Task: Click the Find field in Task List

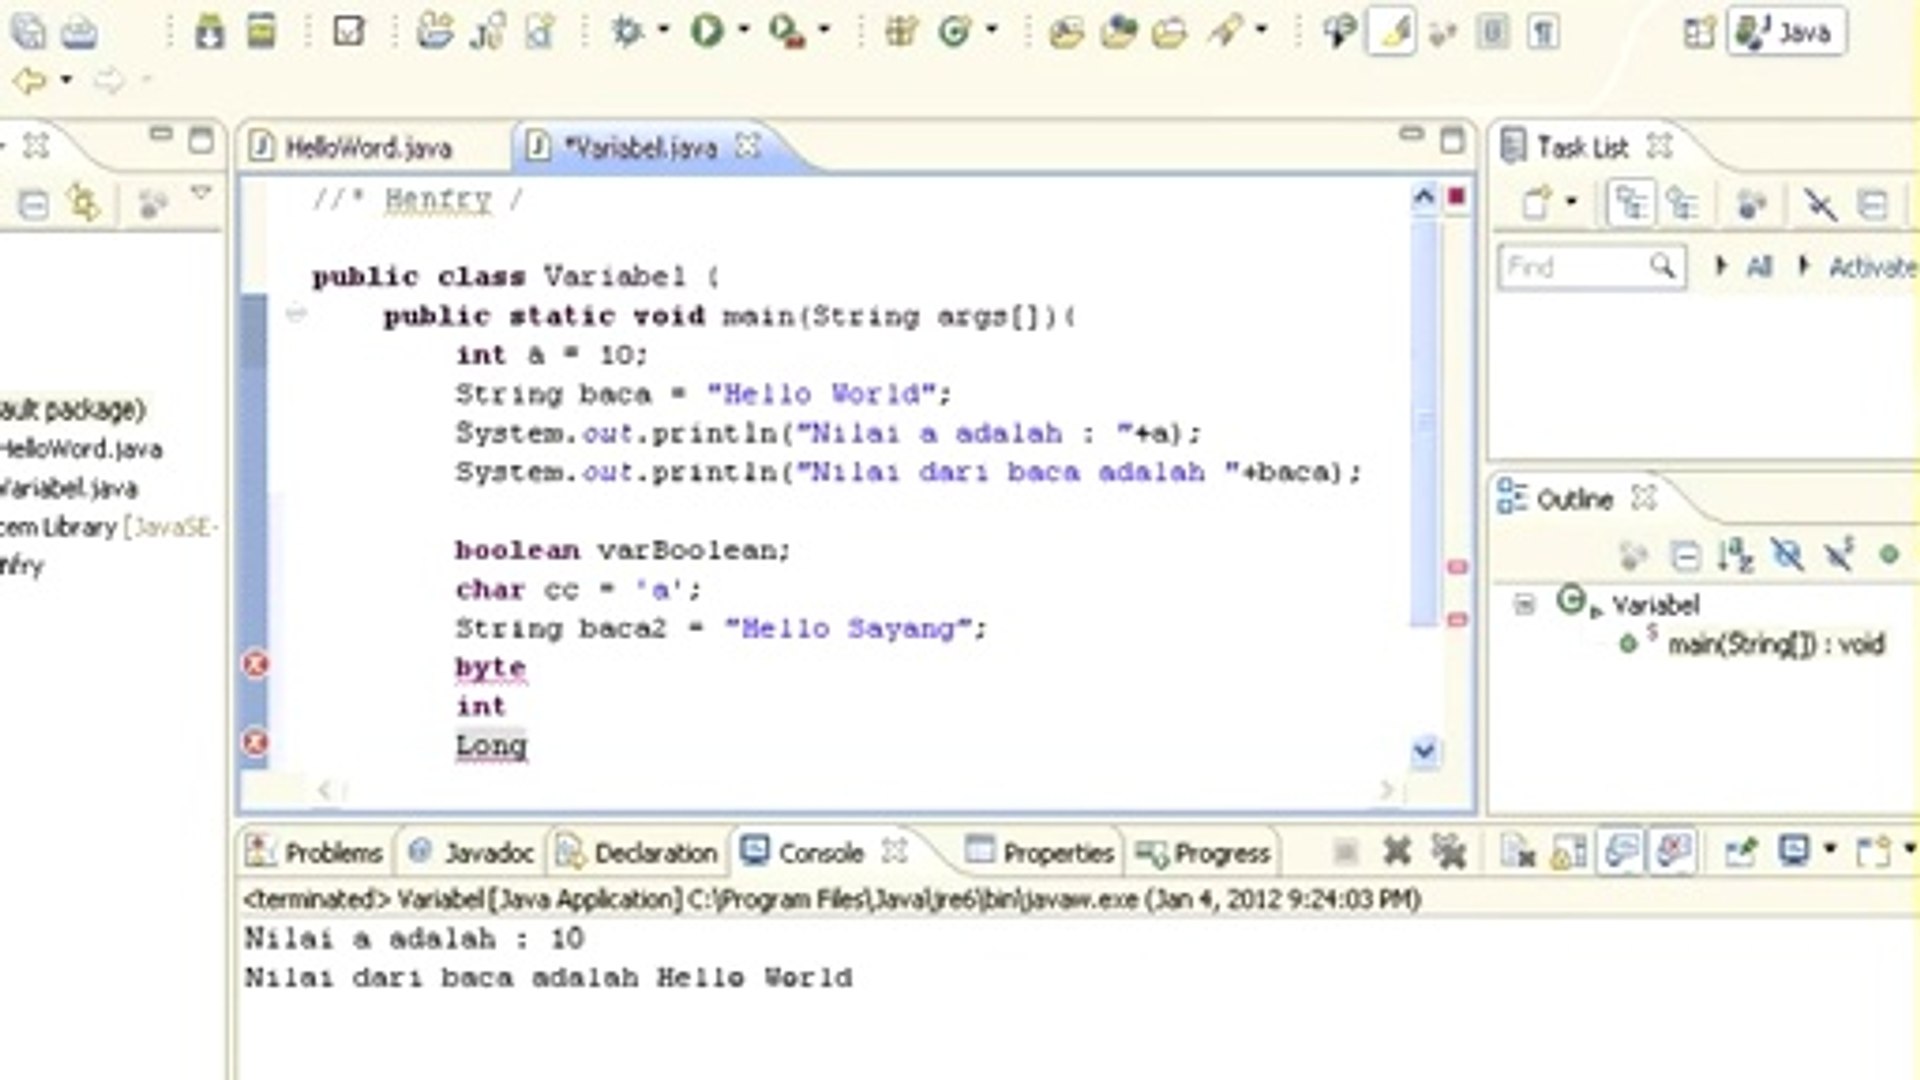Action: tap(1580, 267)
